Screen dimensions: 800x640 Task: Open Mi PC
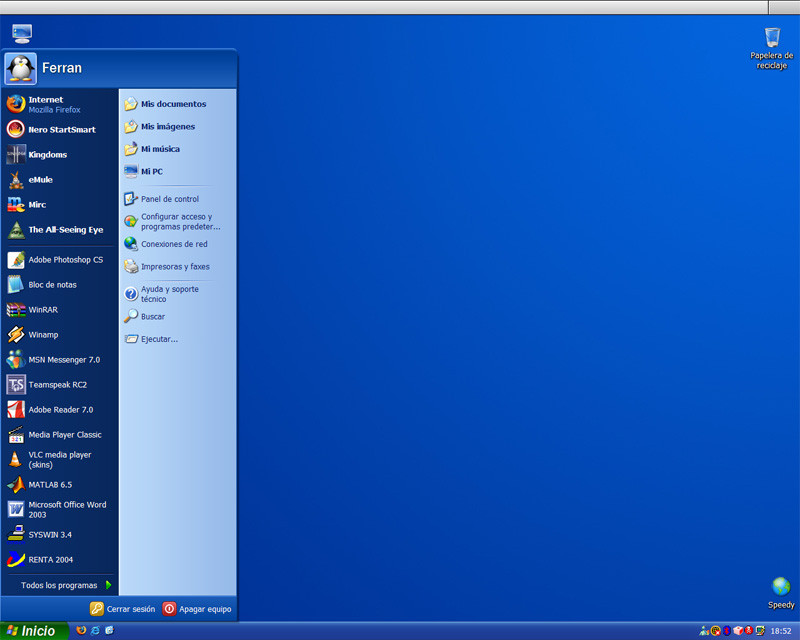[177, 171]
